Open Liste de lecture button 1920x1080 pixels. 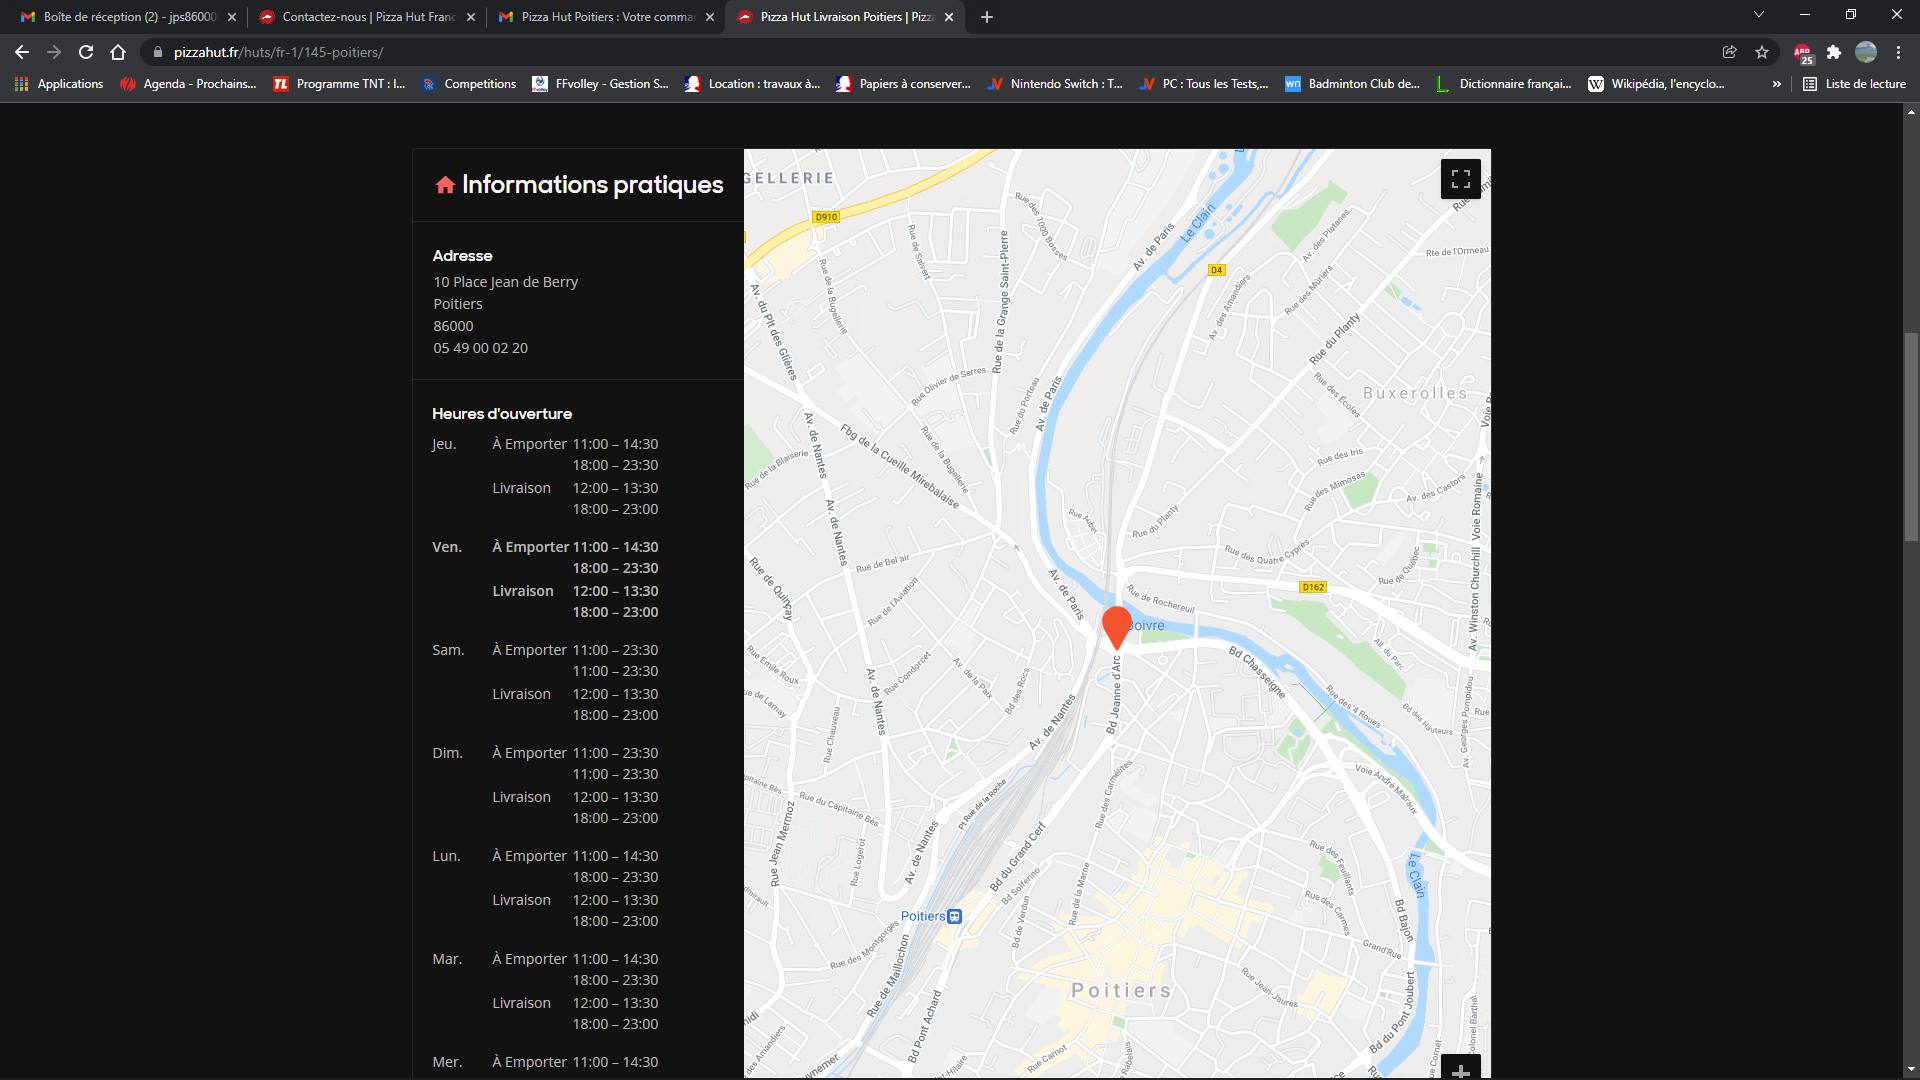pyautogui.click(x=1855, y=84)
